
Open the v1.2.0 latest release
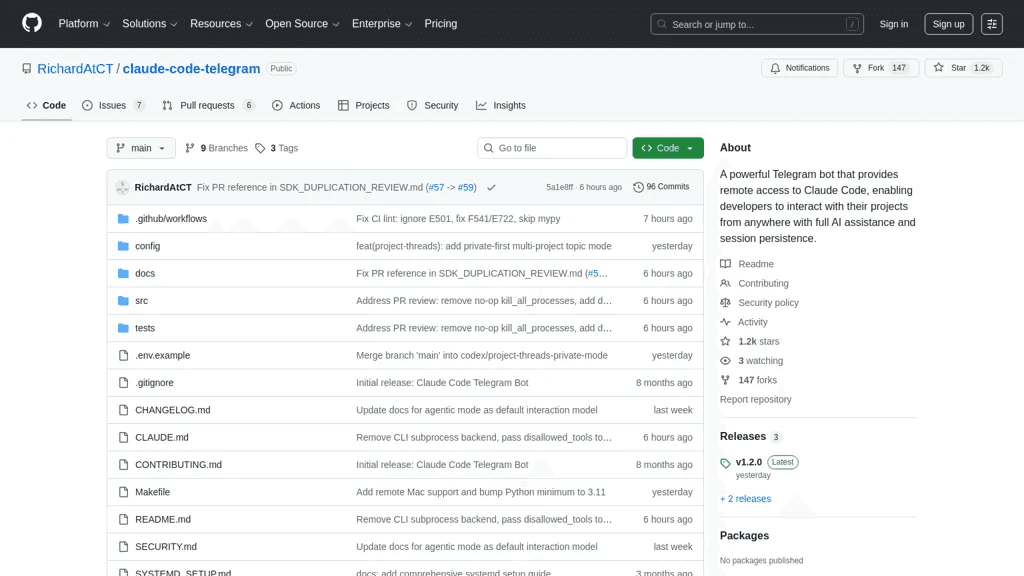tap(748, 462)
